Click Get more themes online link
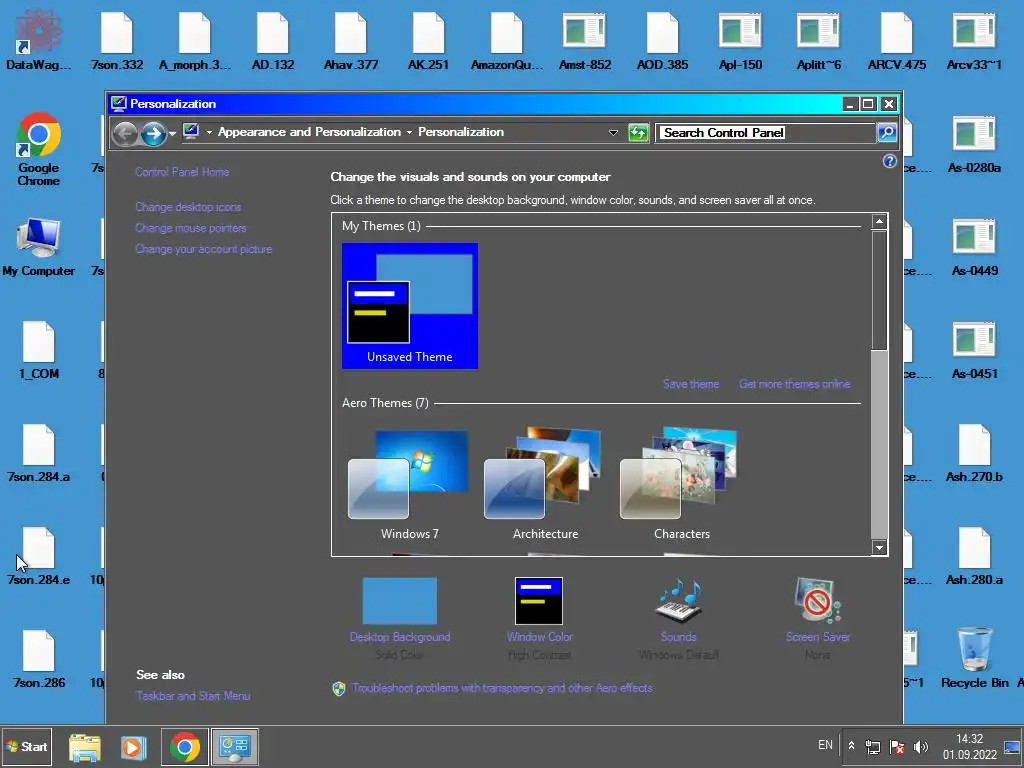The image size is (1024, 768). (795, 384)
